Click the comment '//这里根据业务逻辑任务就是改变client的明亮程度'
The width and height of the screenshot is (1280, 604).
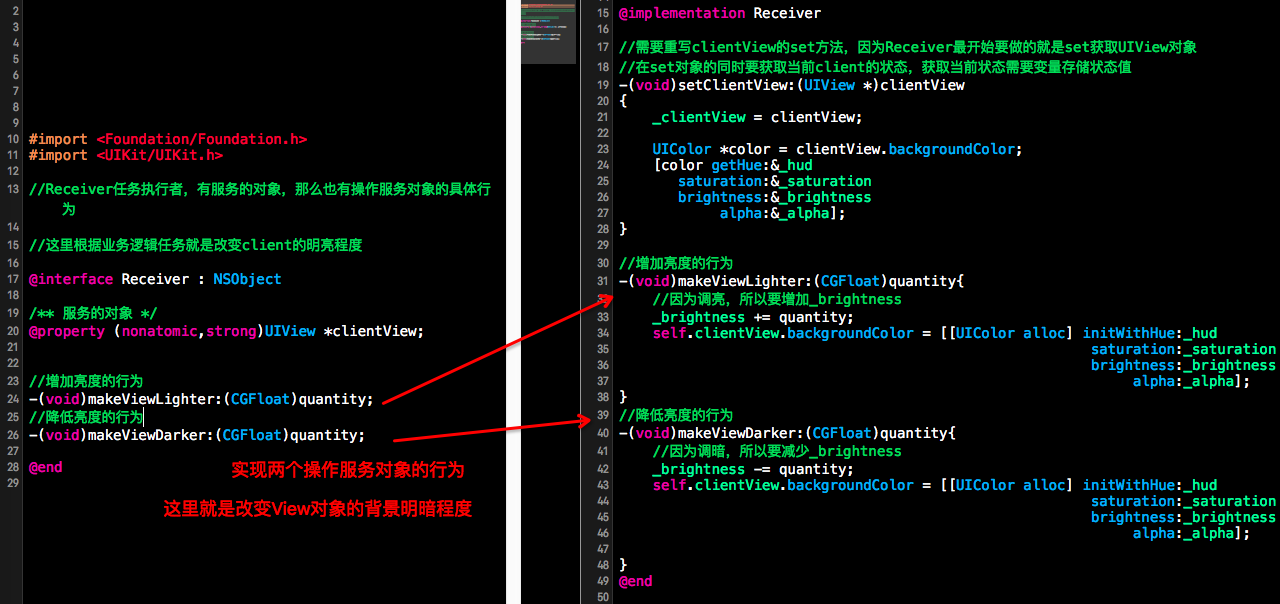click(195, 245)
